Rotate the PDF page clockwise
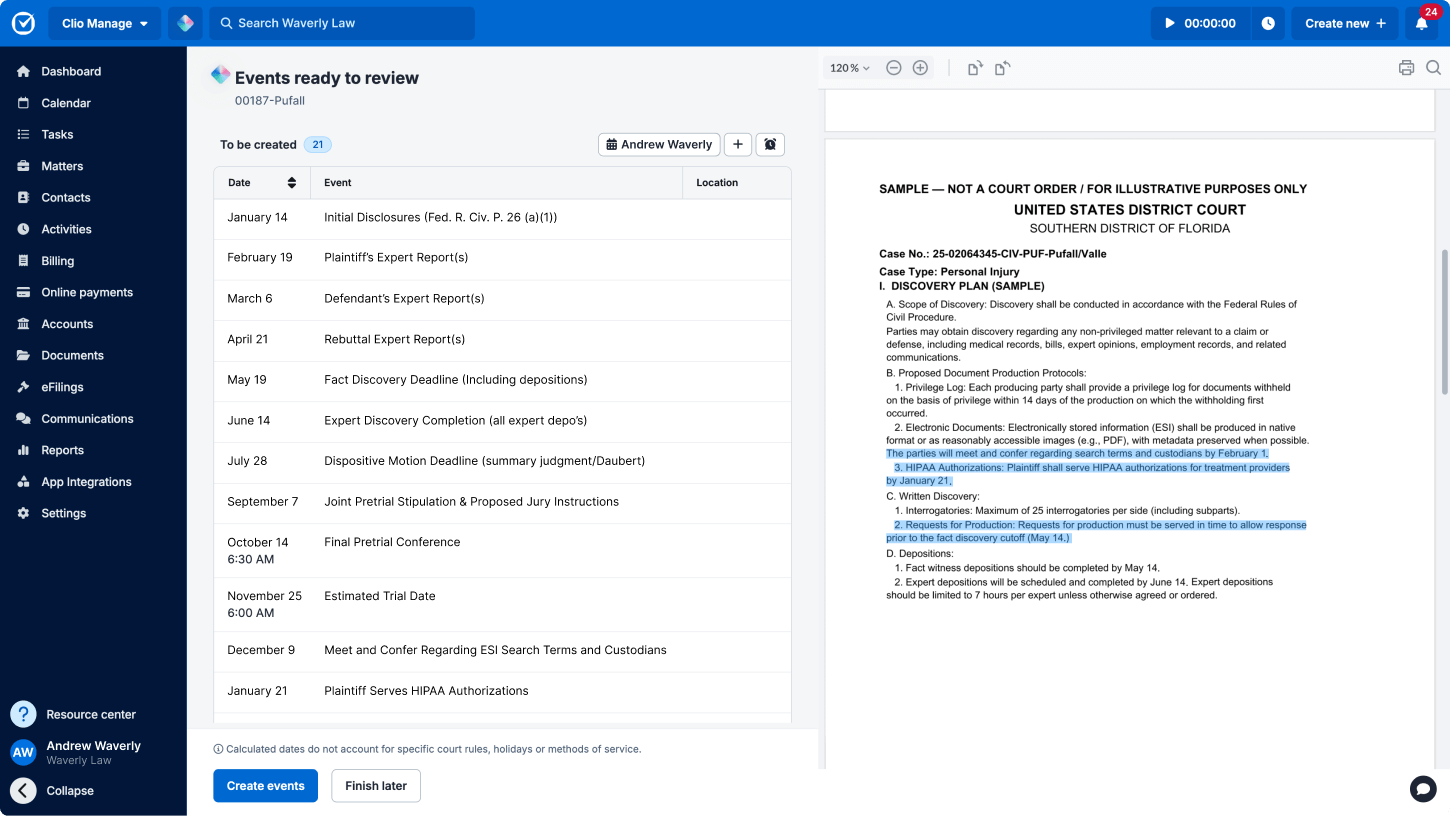 [974, 67]
